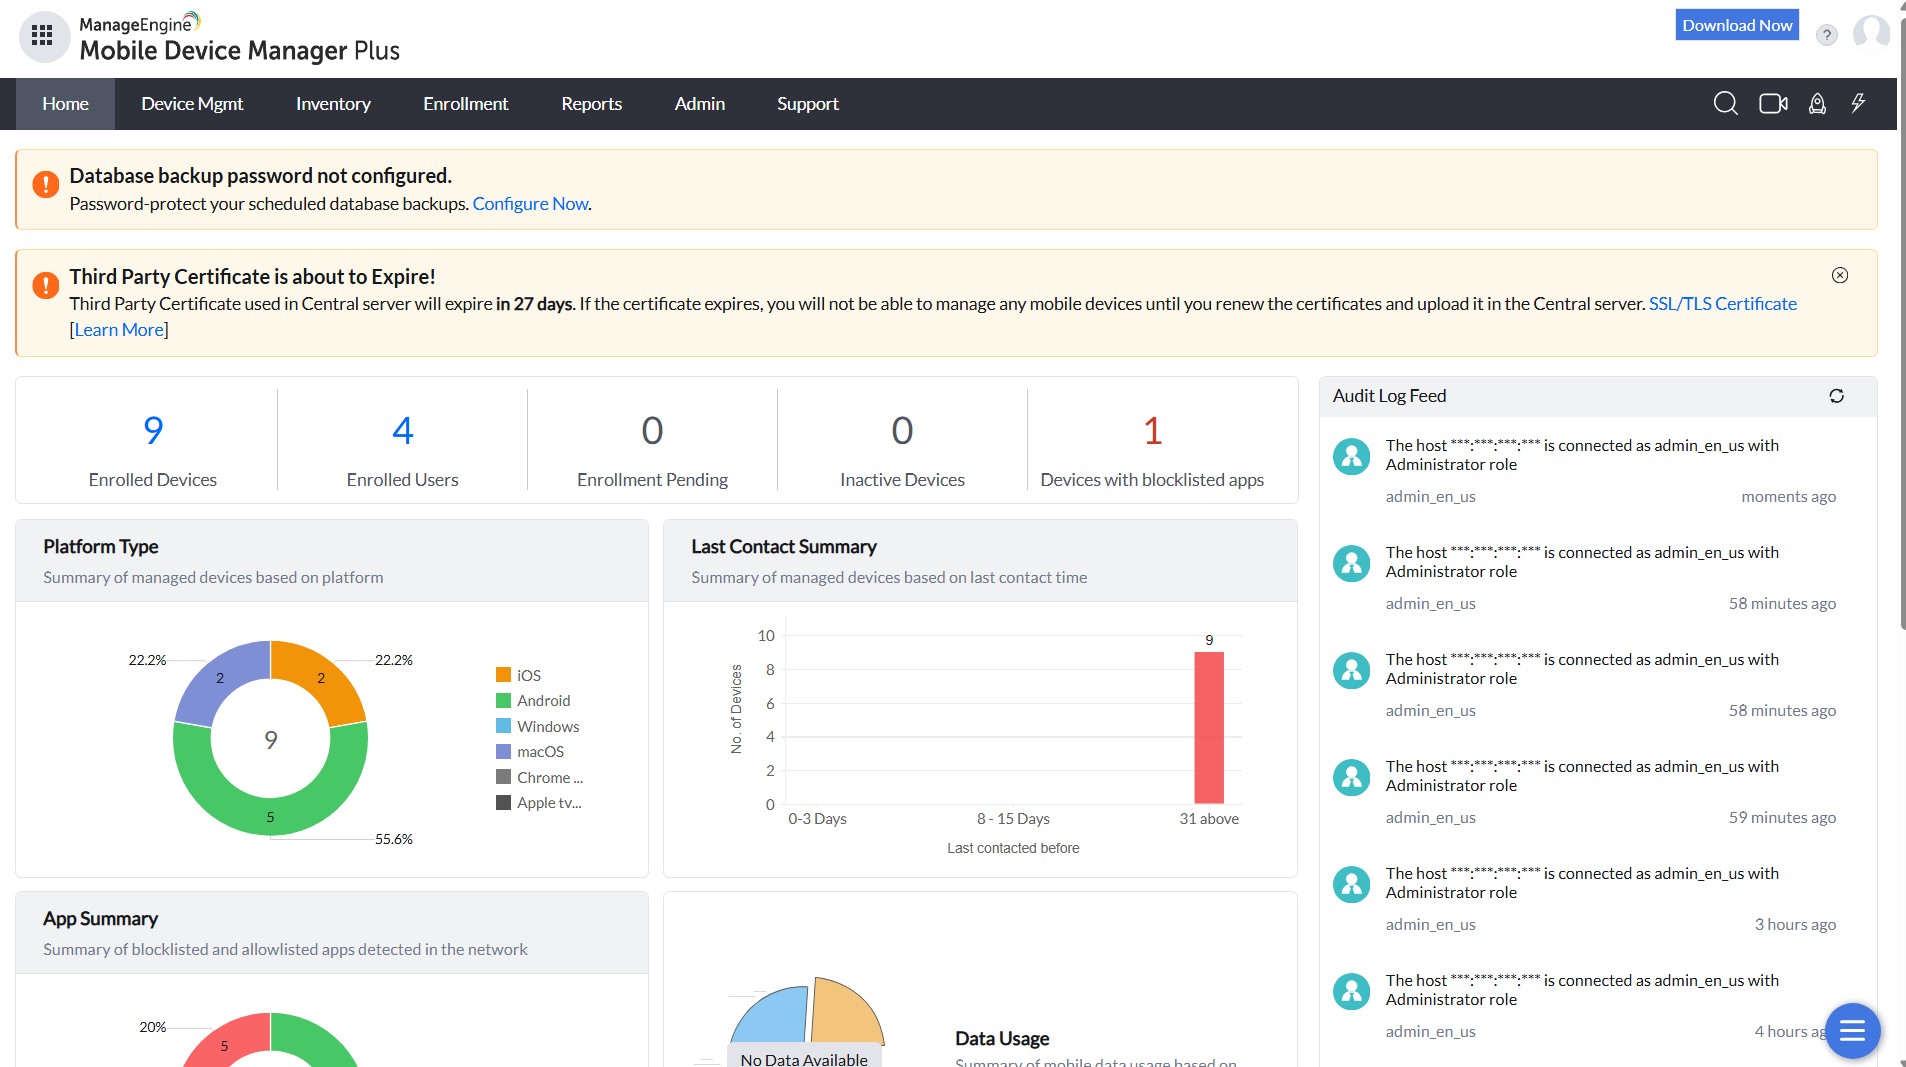Click the avatar on the '59 minutes ago' log entry

[1351, 777]
